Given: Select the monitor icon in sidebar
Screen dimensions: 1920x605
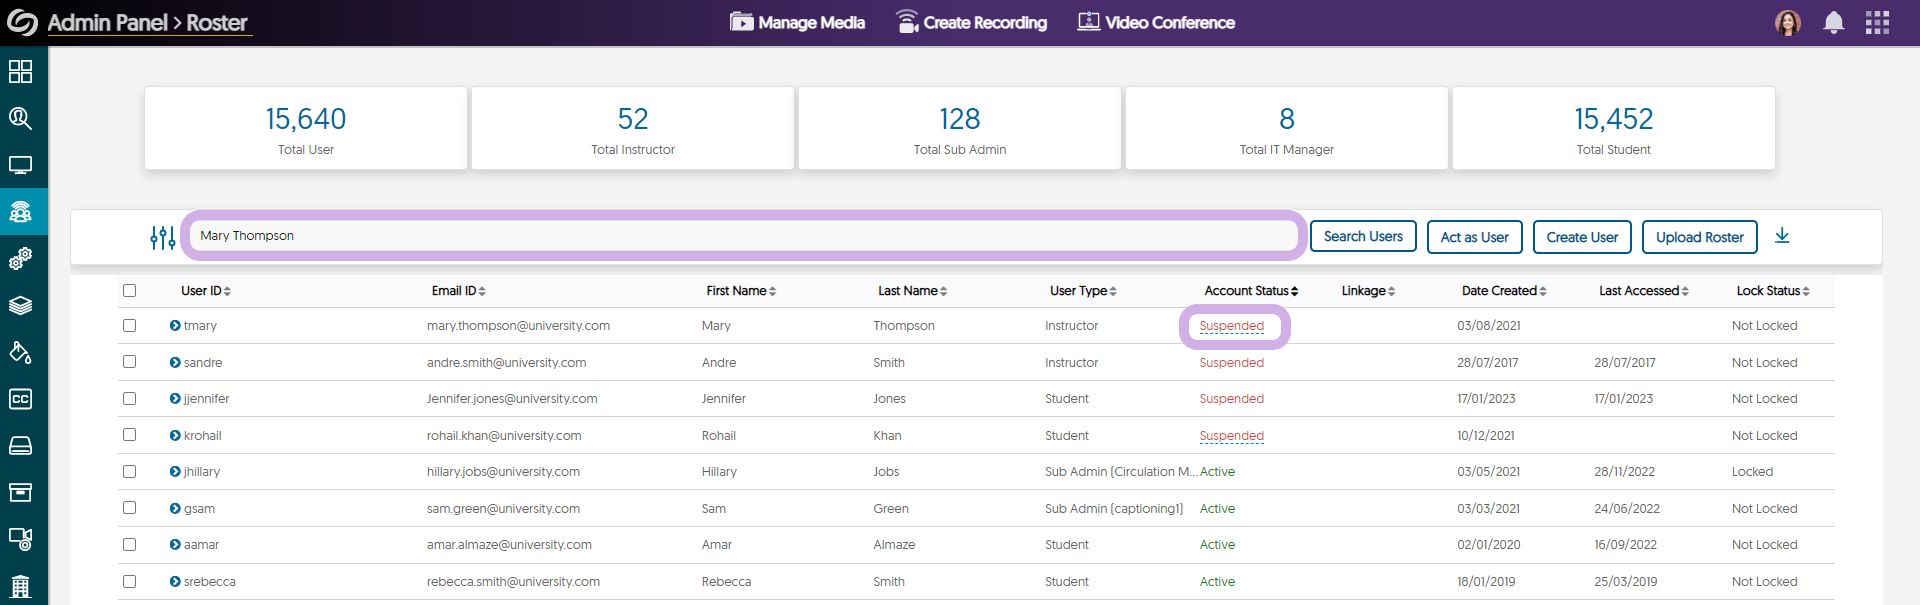Looking at the screenshot, I should click(x=20, y=165).
